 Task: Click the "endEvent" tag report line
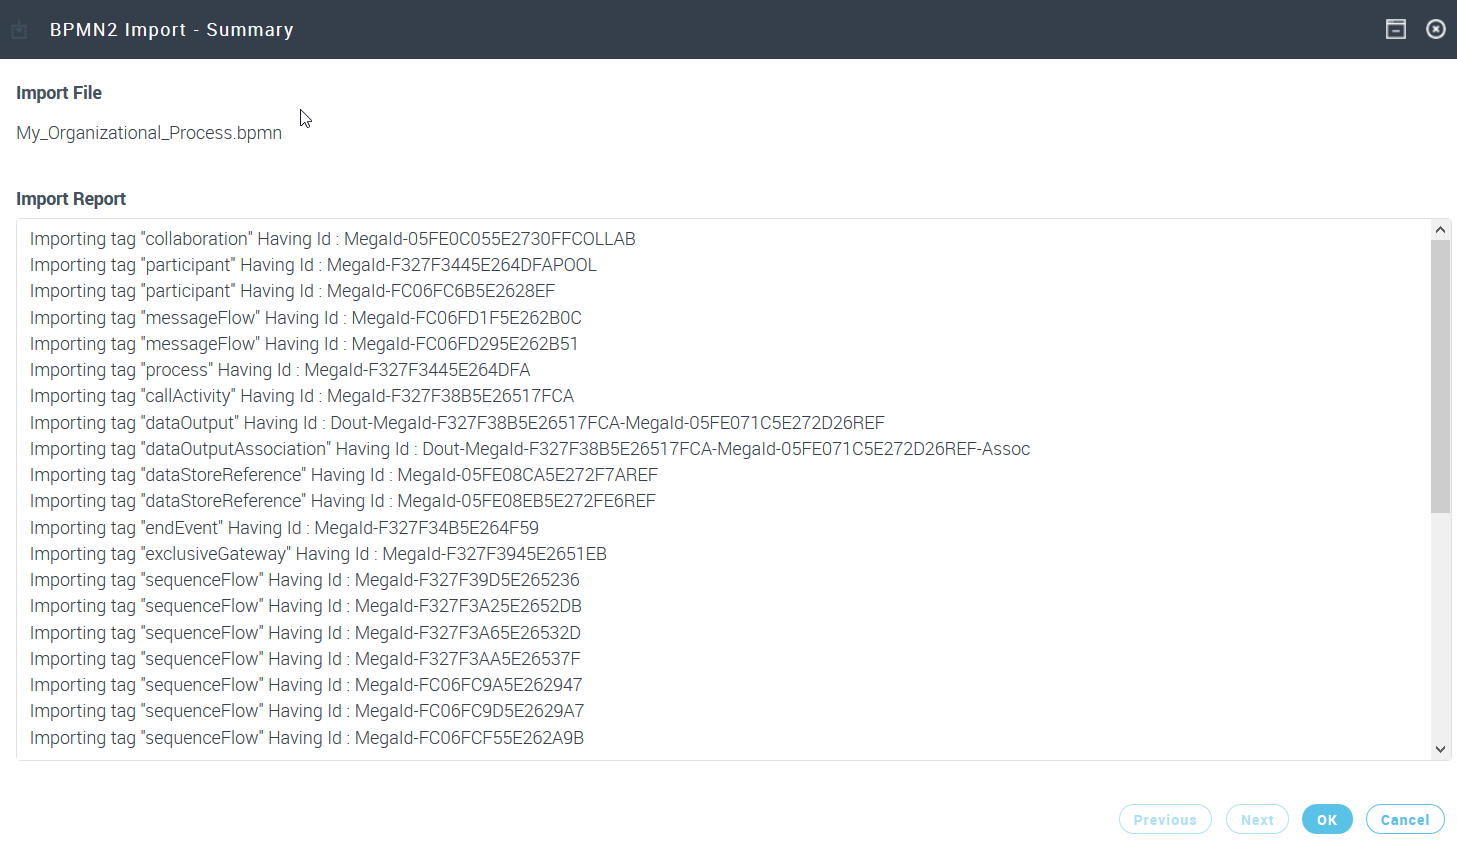pos(284,528)
